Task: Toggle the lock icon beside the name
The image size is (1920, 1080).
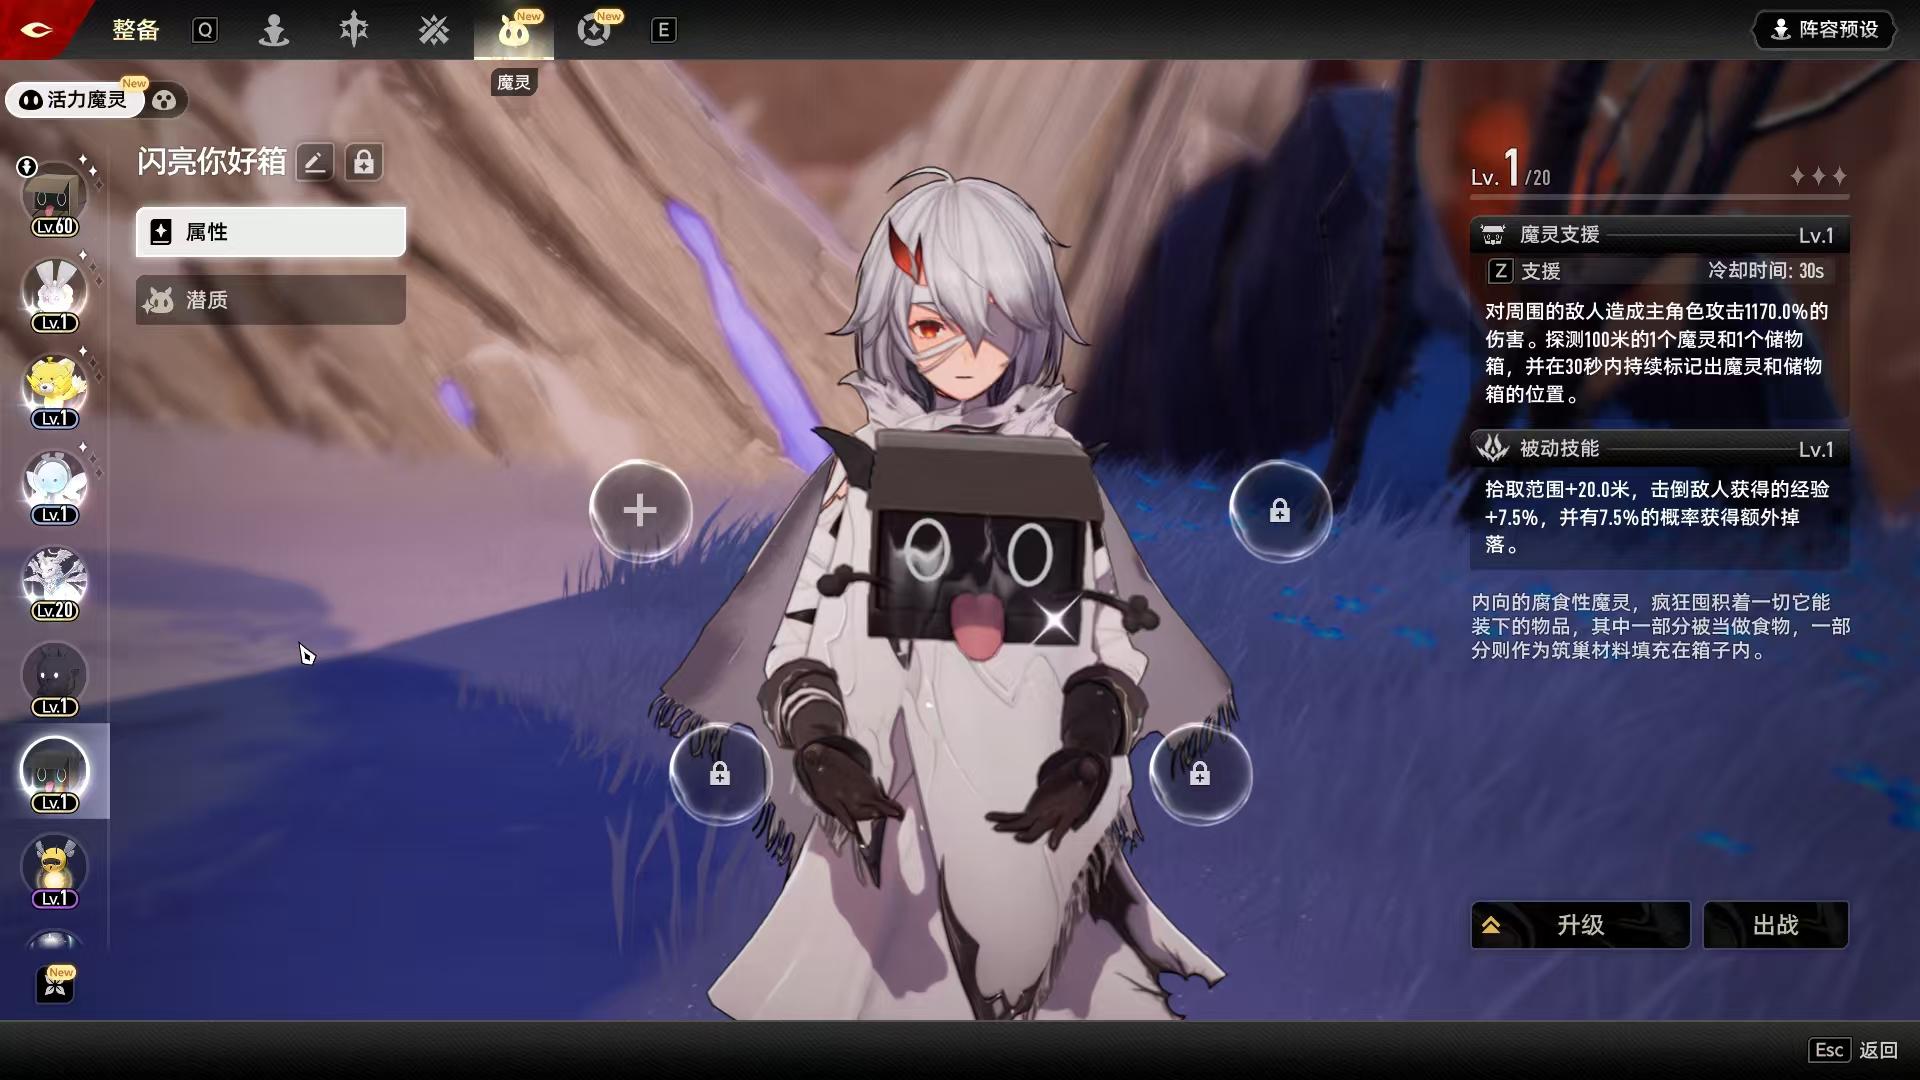Action: point(364,162)
